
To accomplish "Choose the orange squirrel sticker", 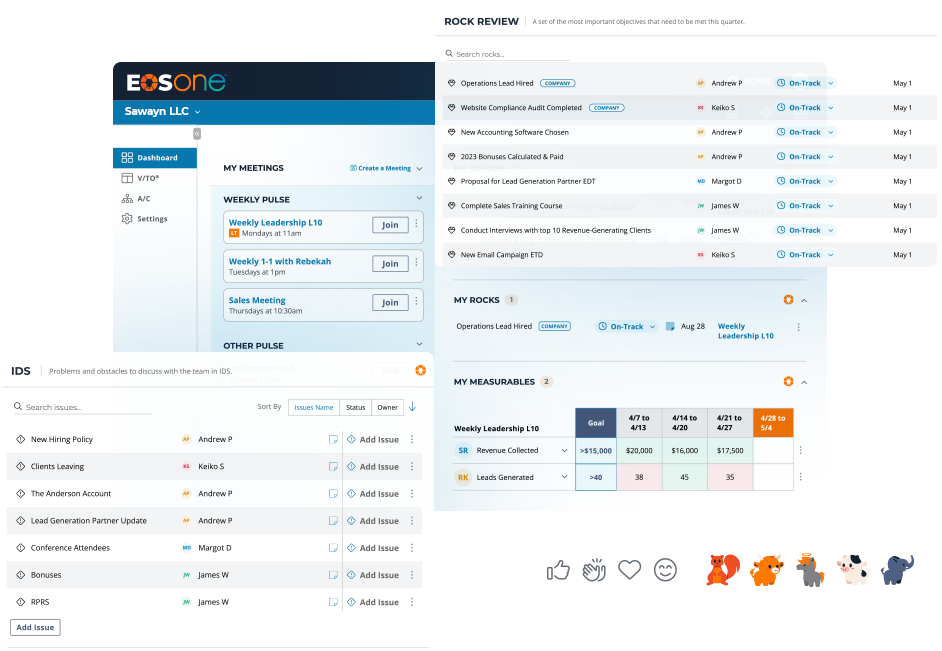I will (x=722, y=570).
